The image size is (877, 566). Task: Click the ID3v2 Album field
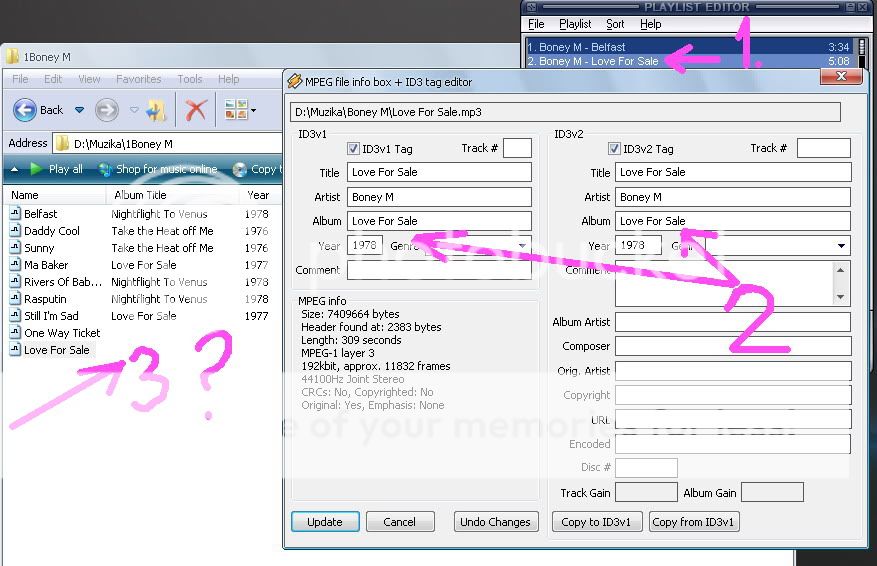(733, 221)
